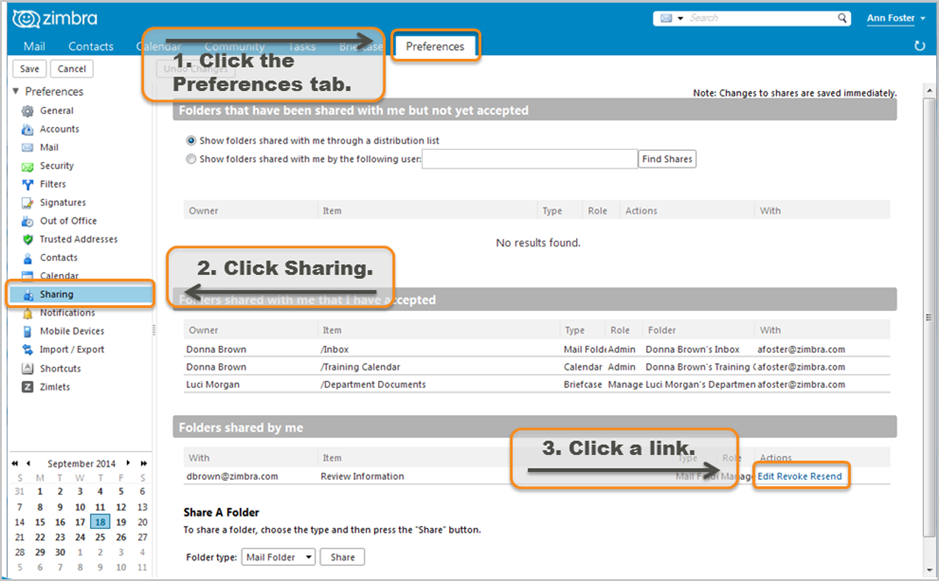This screenshot has width=939, height=581.
Task: Click the Revoke link for dbrown share
Action: (x=792, y=477)
